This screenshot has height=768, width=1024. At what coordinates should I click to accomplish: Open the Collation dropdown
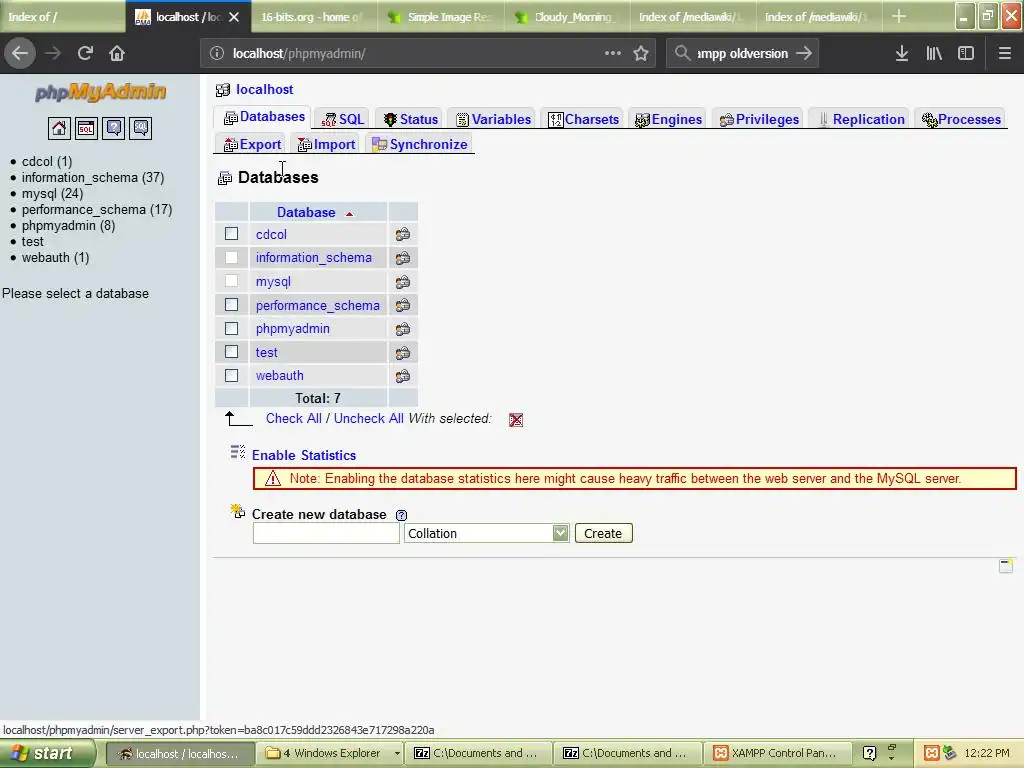click(487, 534)
